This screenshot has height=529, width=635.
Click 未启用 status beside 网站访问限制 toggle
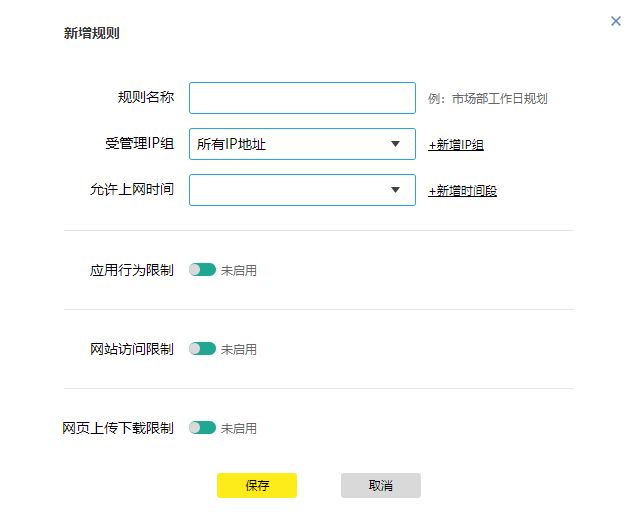click(x=239, y=349)
